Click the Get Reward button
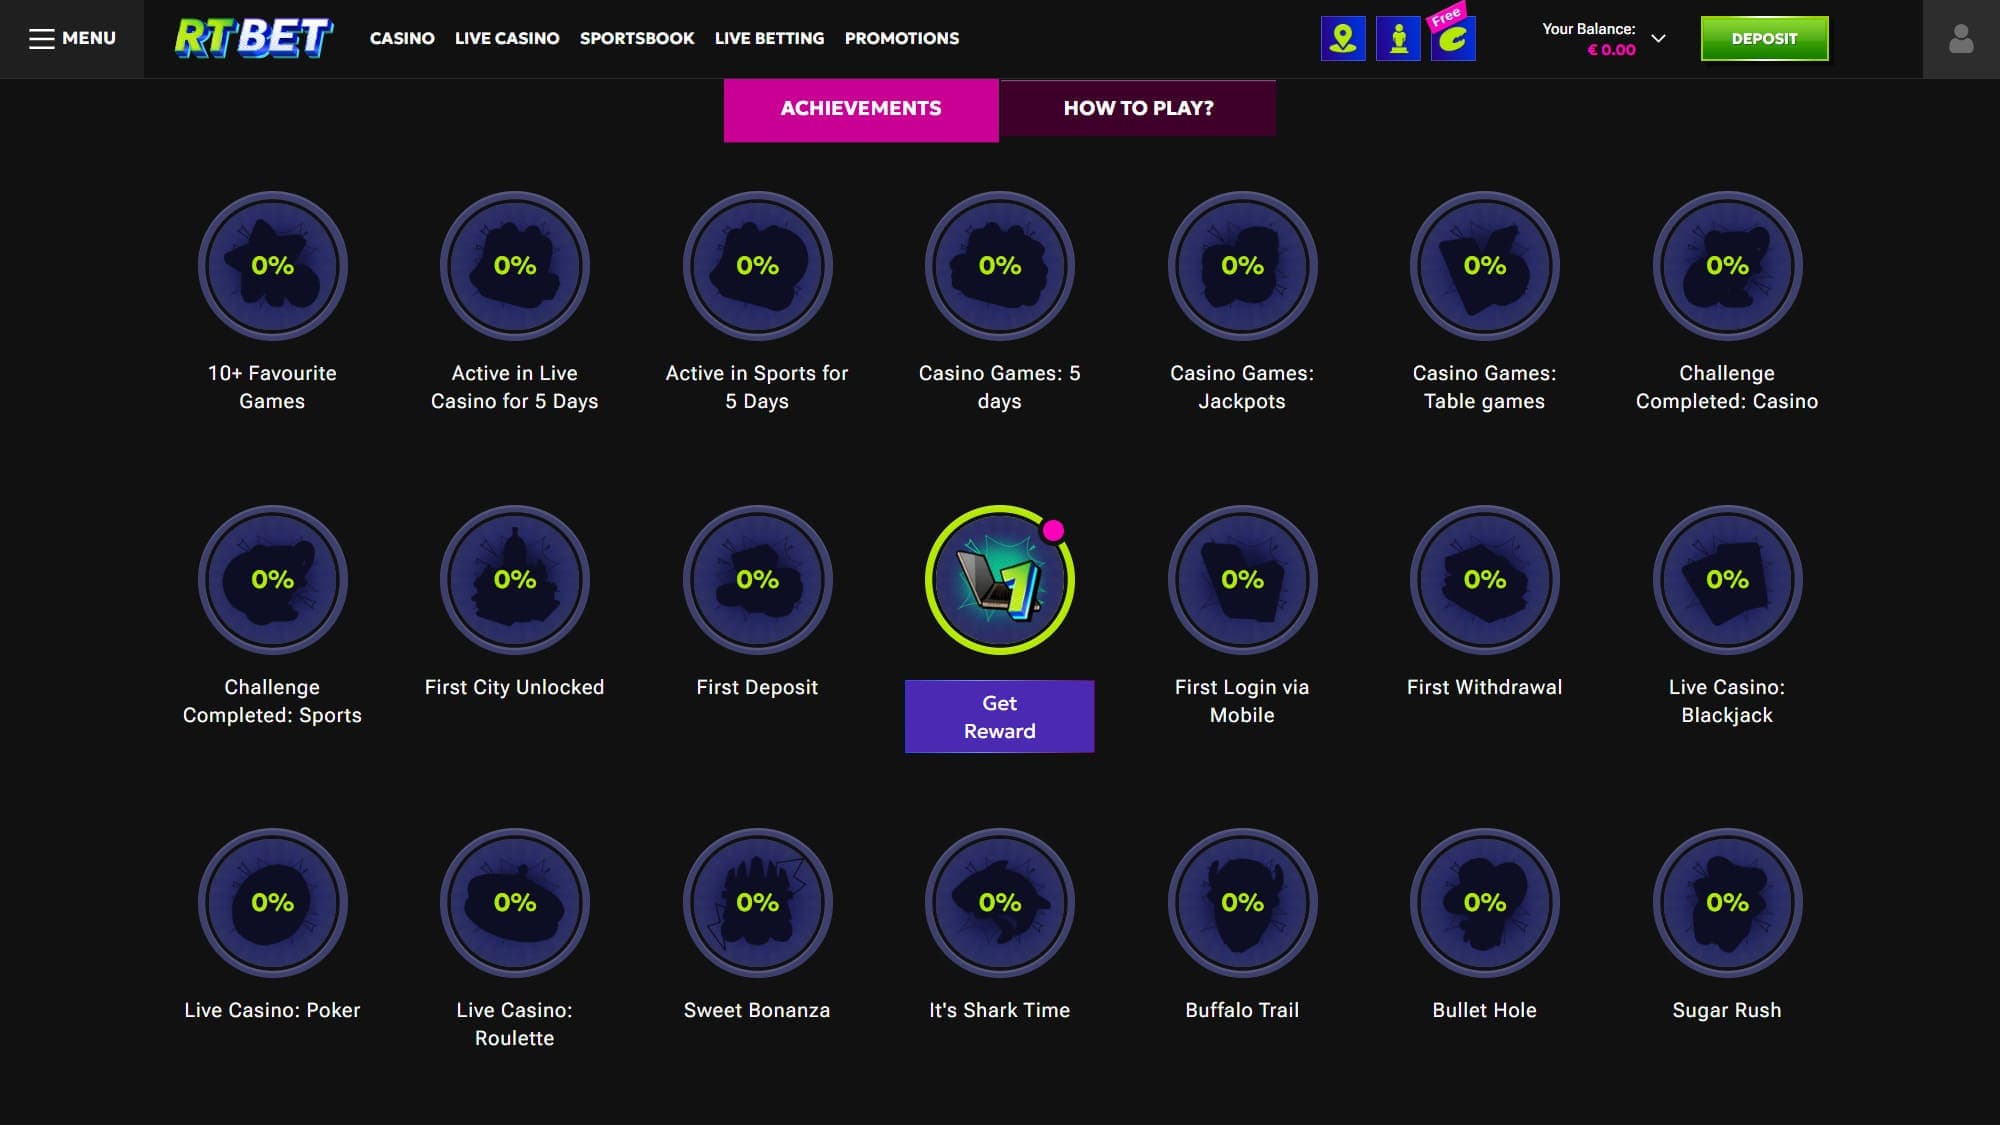 999,717
